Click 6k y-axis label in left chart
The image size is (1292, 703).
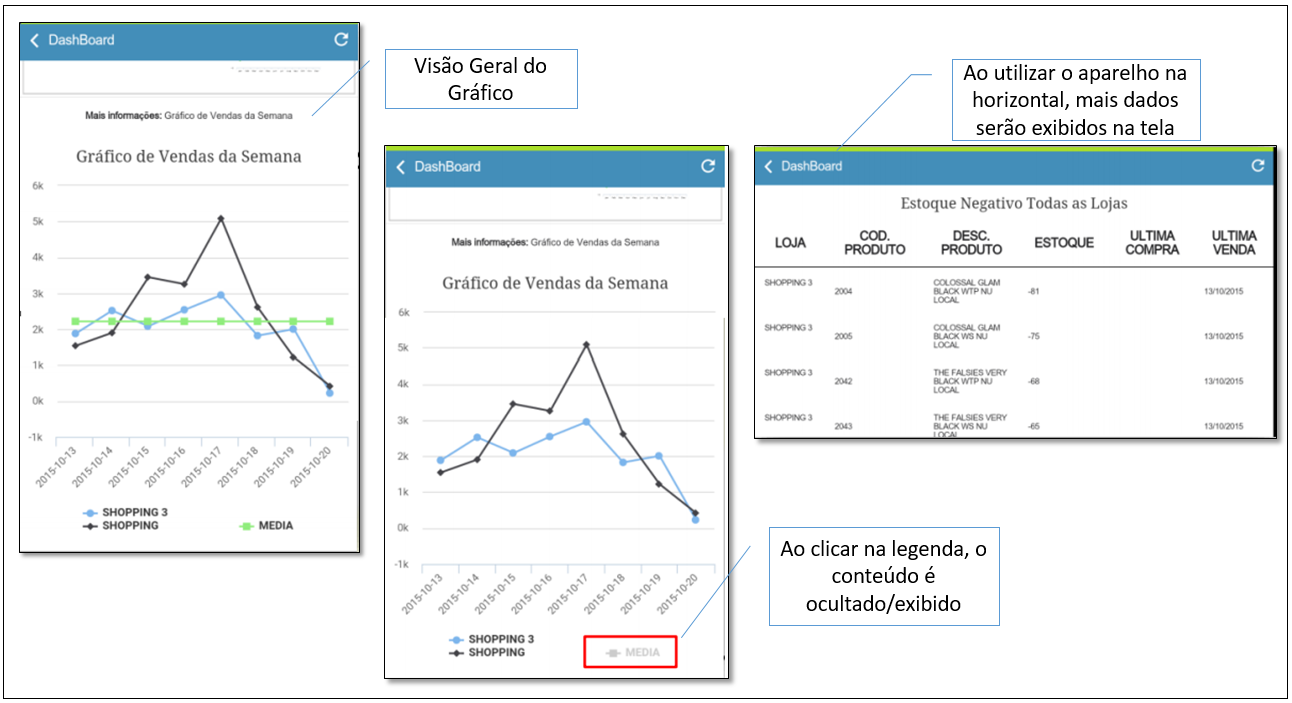37,185
